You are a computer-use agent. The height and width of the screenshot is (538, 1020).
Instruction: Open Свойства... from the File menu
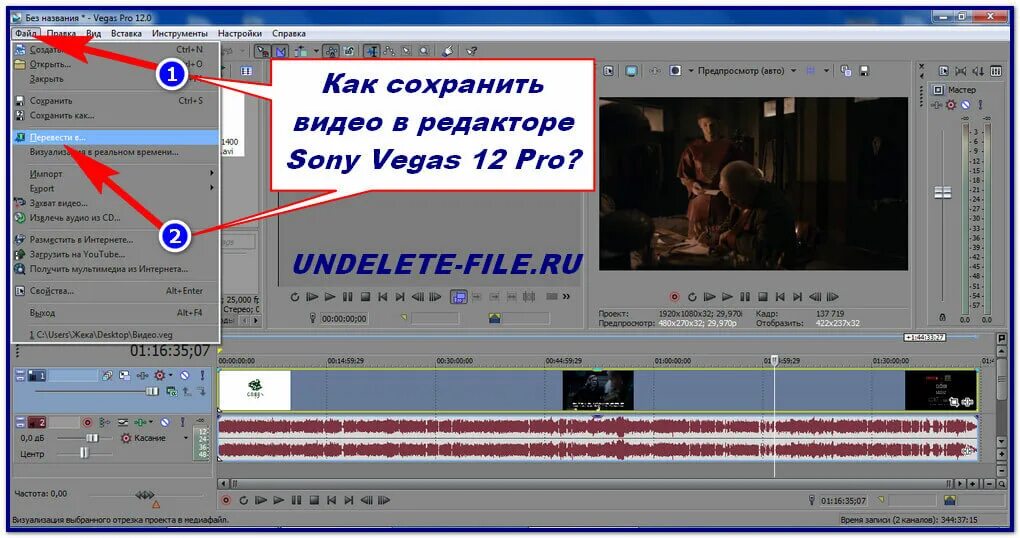(x=116, y=291)
